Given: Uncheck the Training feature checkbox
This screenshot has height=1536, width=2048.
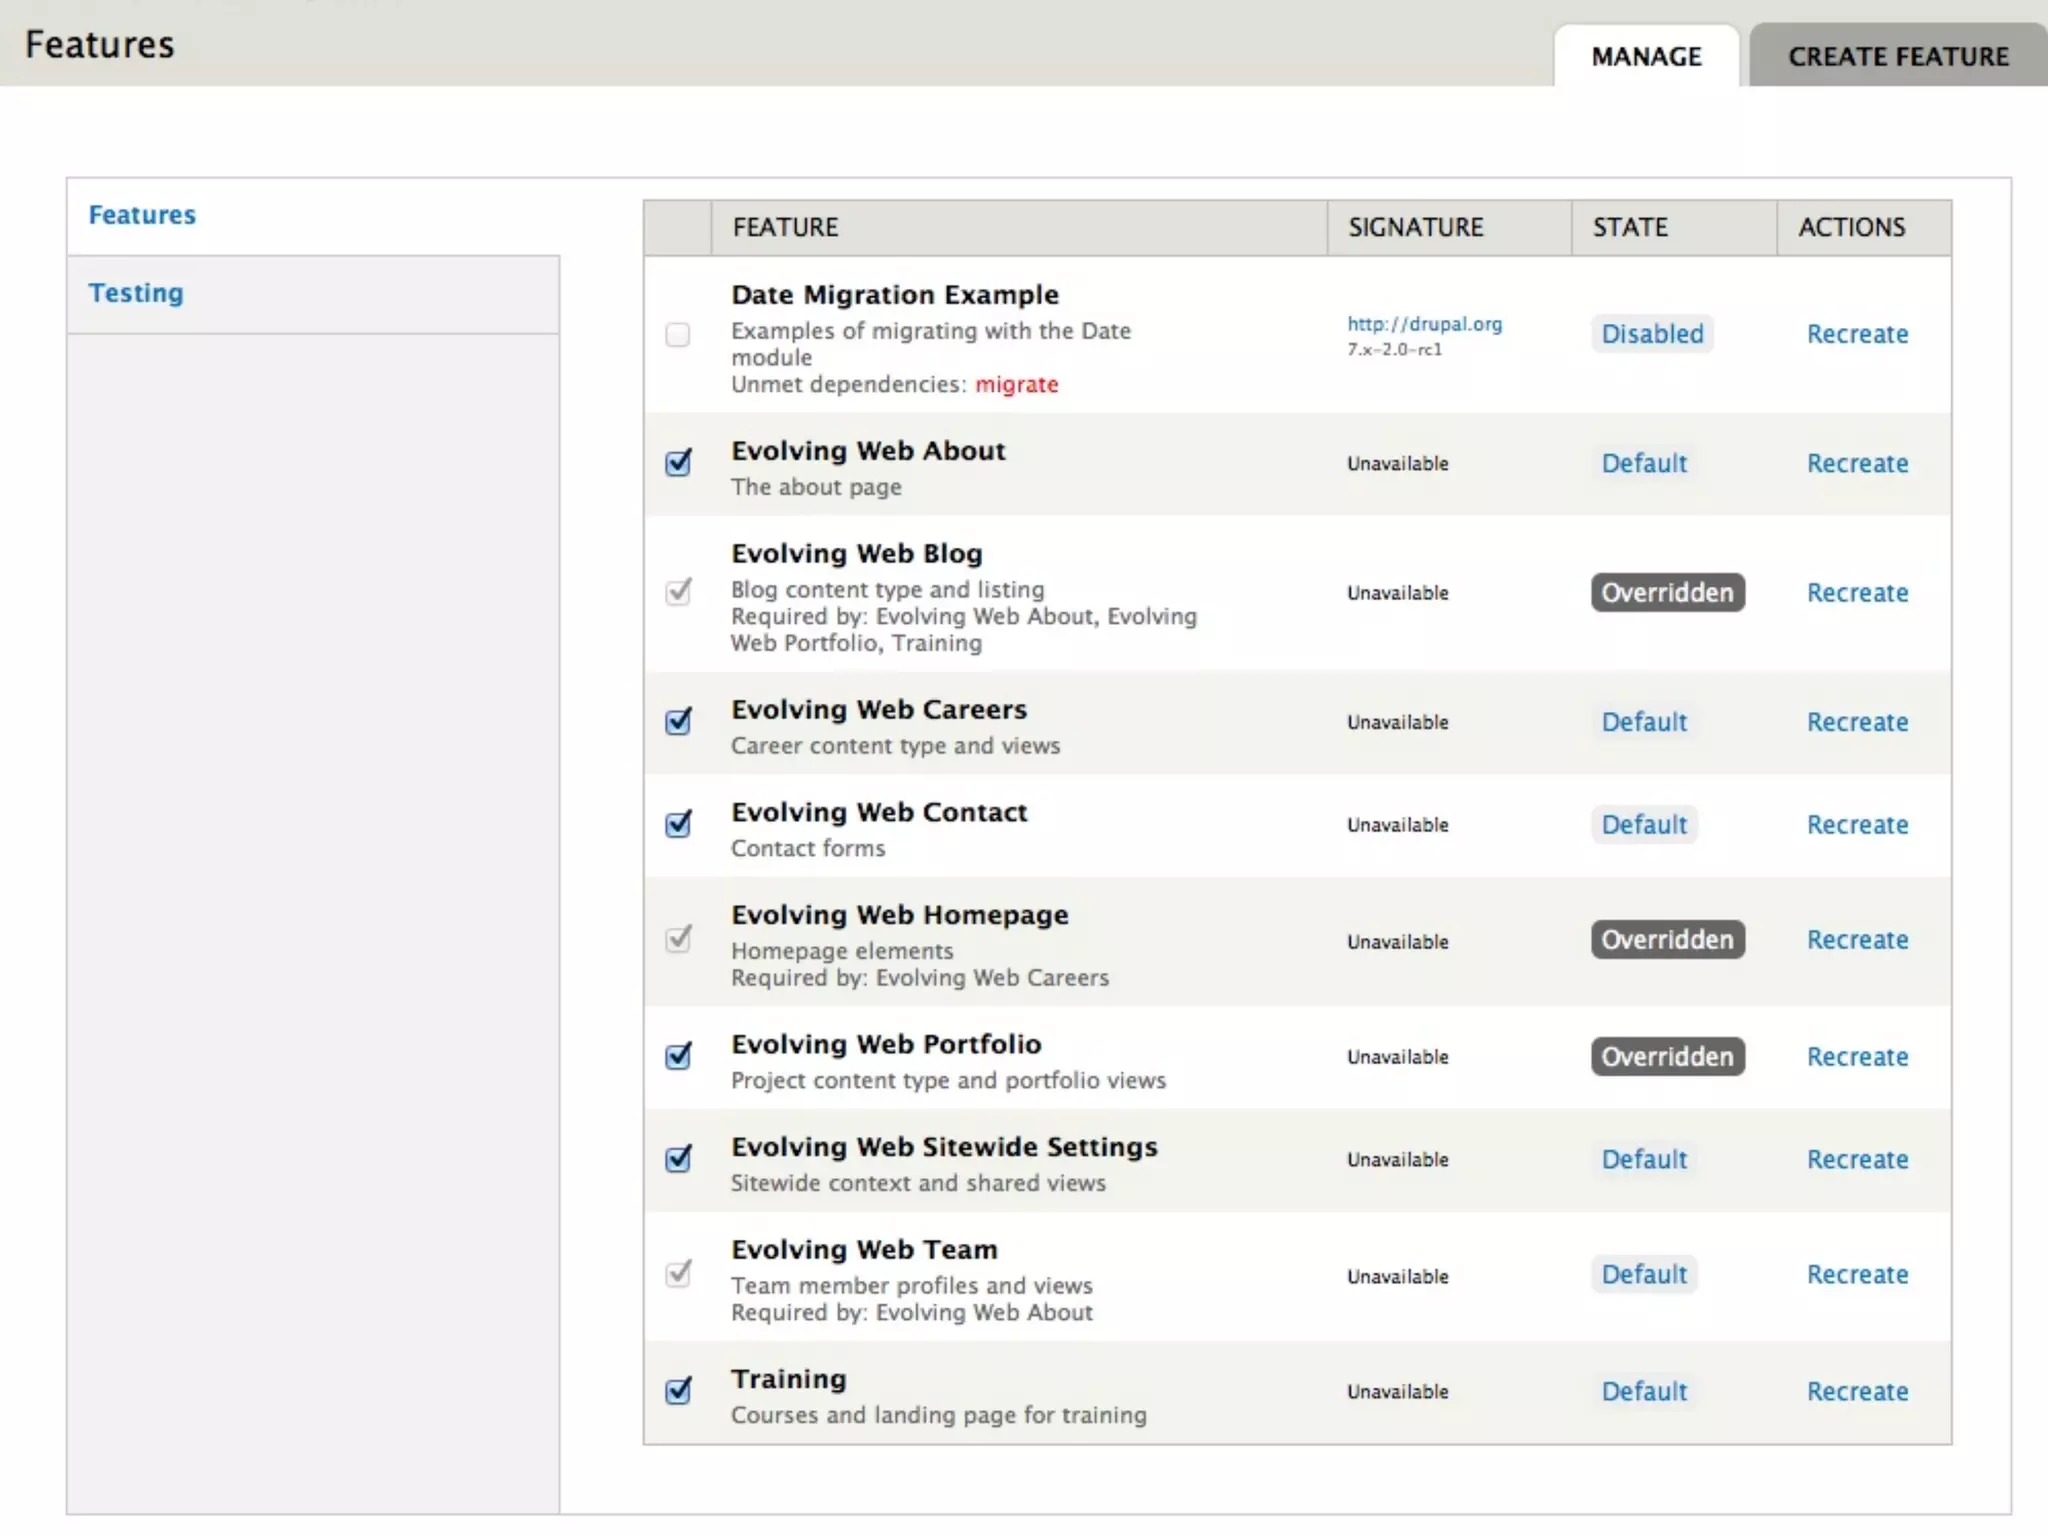Looking at the screenshot, I should (678, 1390).
